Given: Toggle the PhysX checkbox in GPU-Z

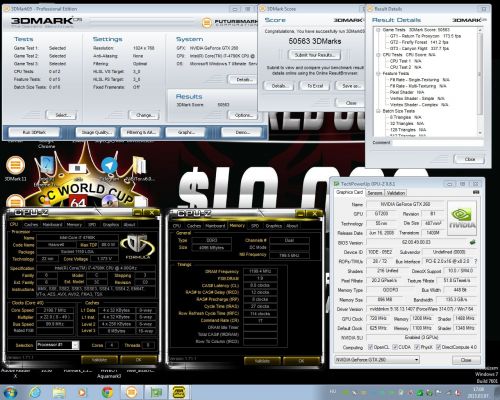Looking at the screenshot, I should pos(416,347).
